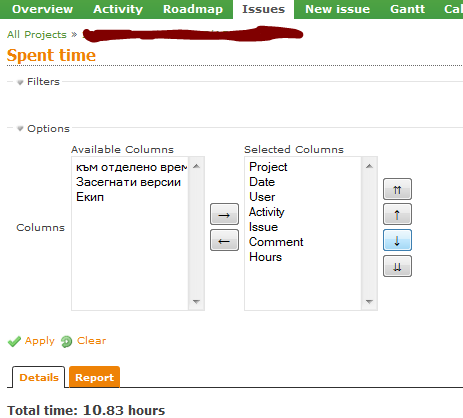Move selected column down one position
Screen dimensions: 463x418
point(397,240)
